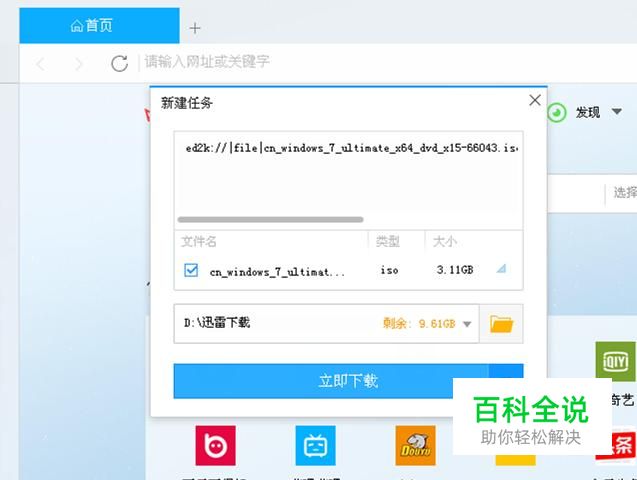Image resolution: width=637 pixels, height=480 pixels.
Task: Click the green 发现 circle icon
Action: pyautogui.click(x=557, y=112)
